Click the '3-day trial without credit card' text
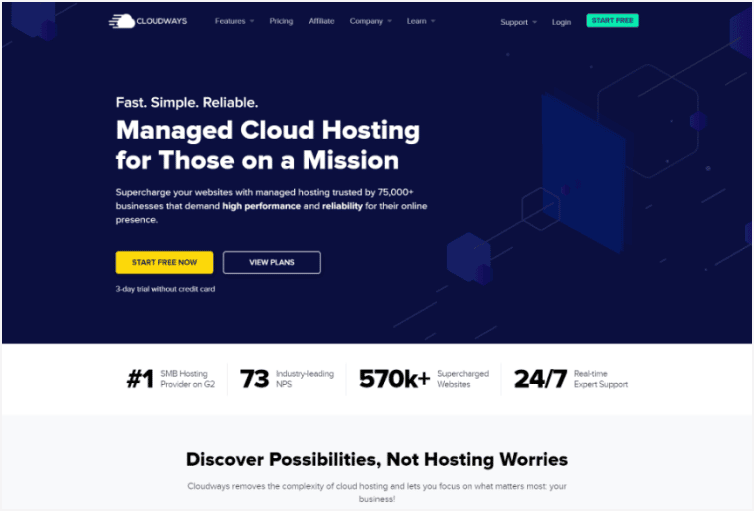754x511 pixels. [165, 289]
